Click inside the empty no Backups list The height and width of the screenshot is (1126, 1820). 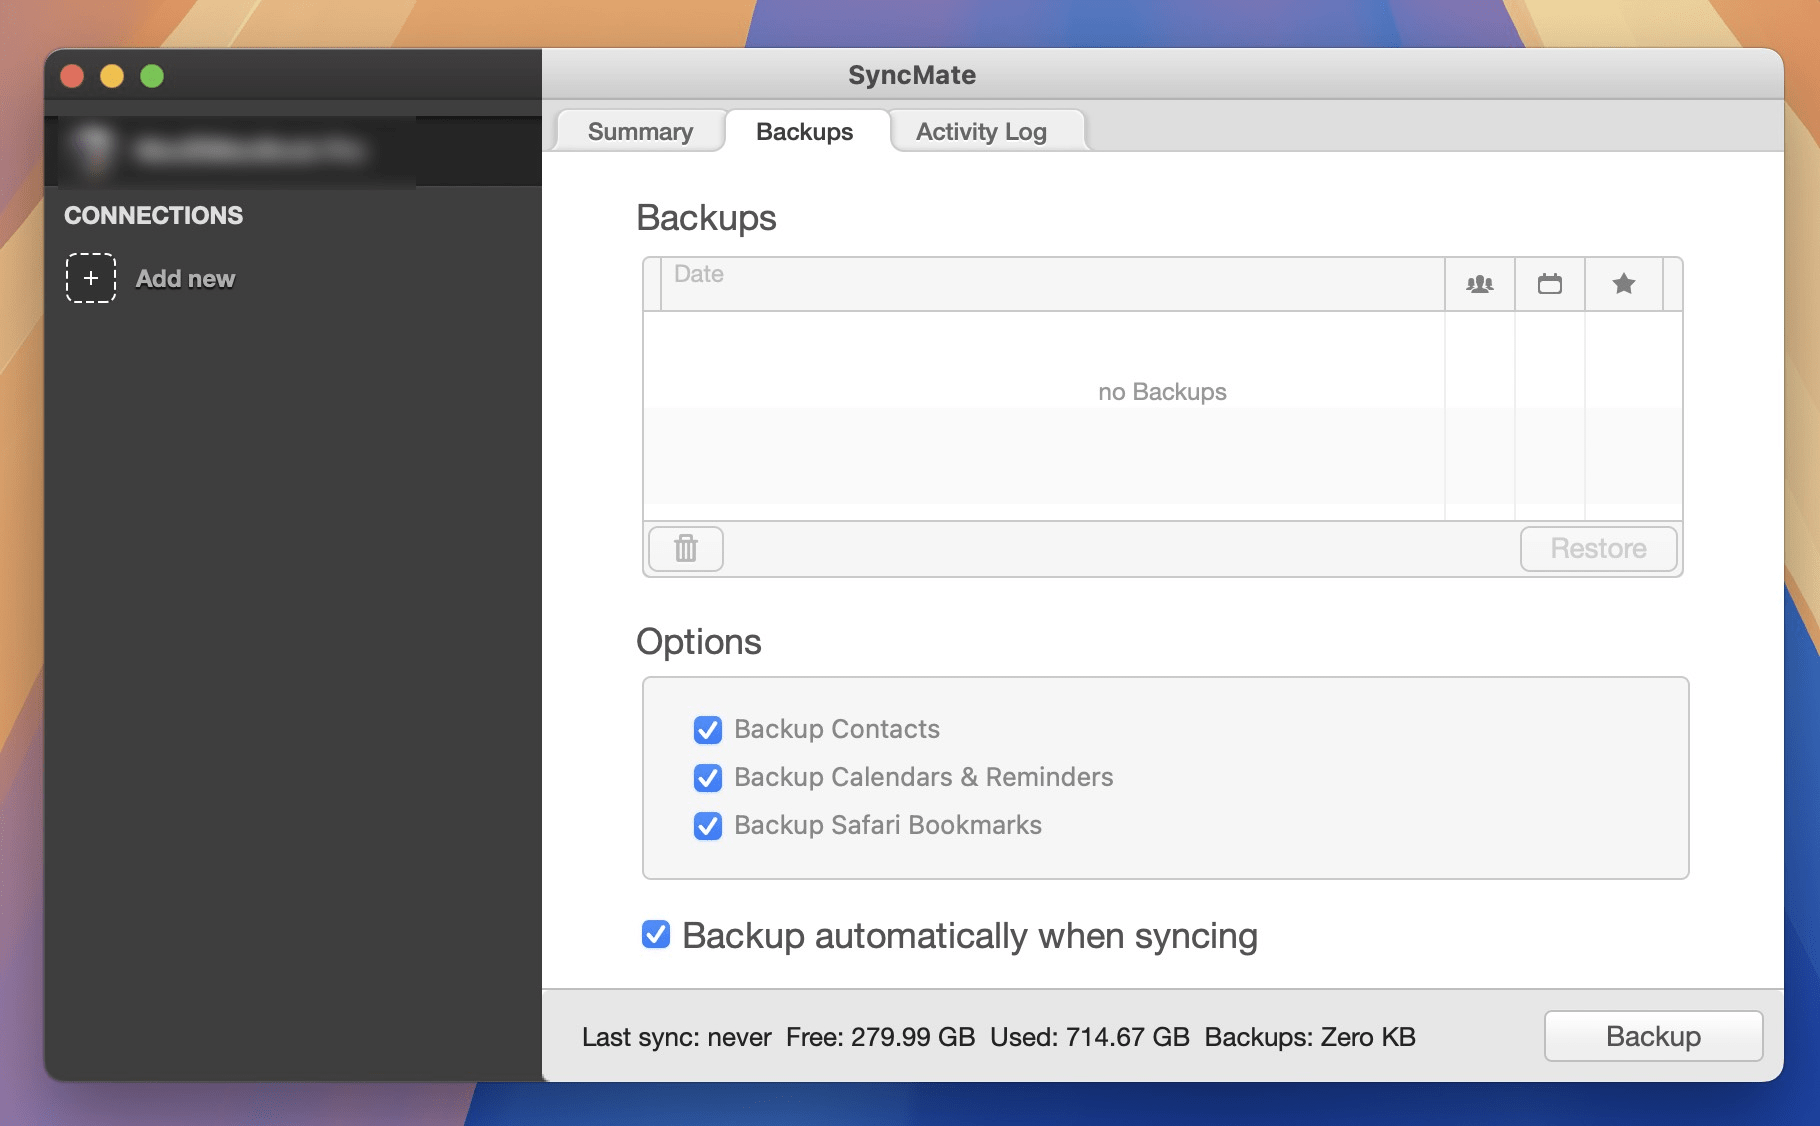tap(1160, 391)
